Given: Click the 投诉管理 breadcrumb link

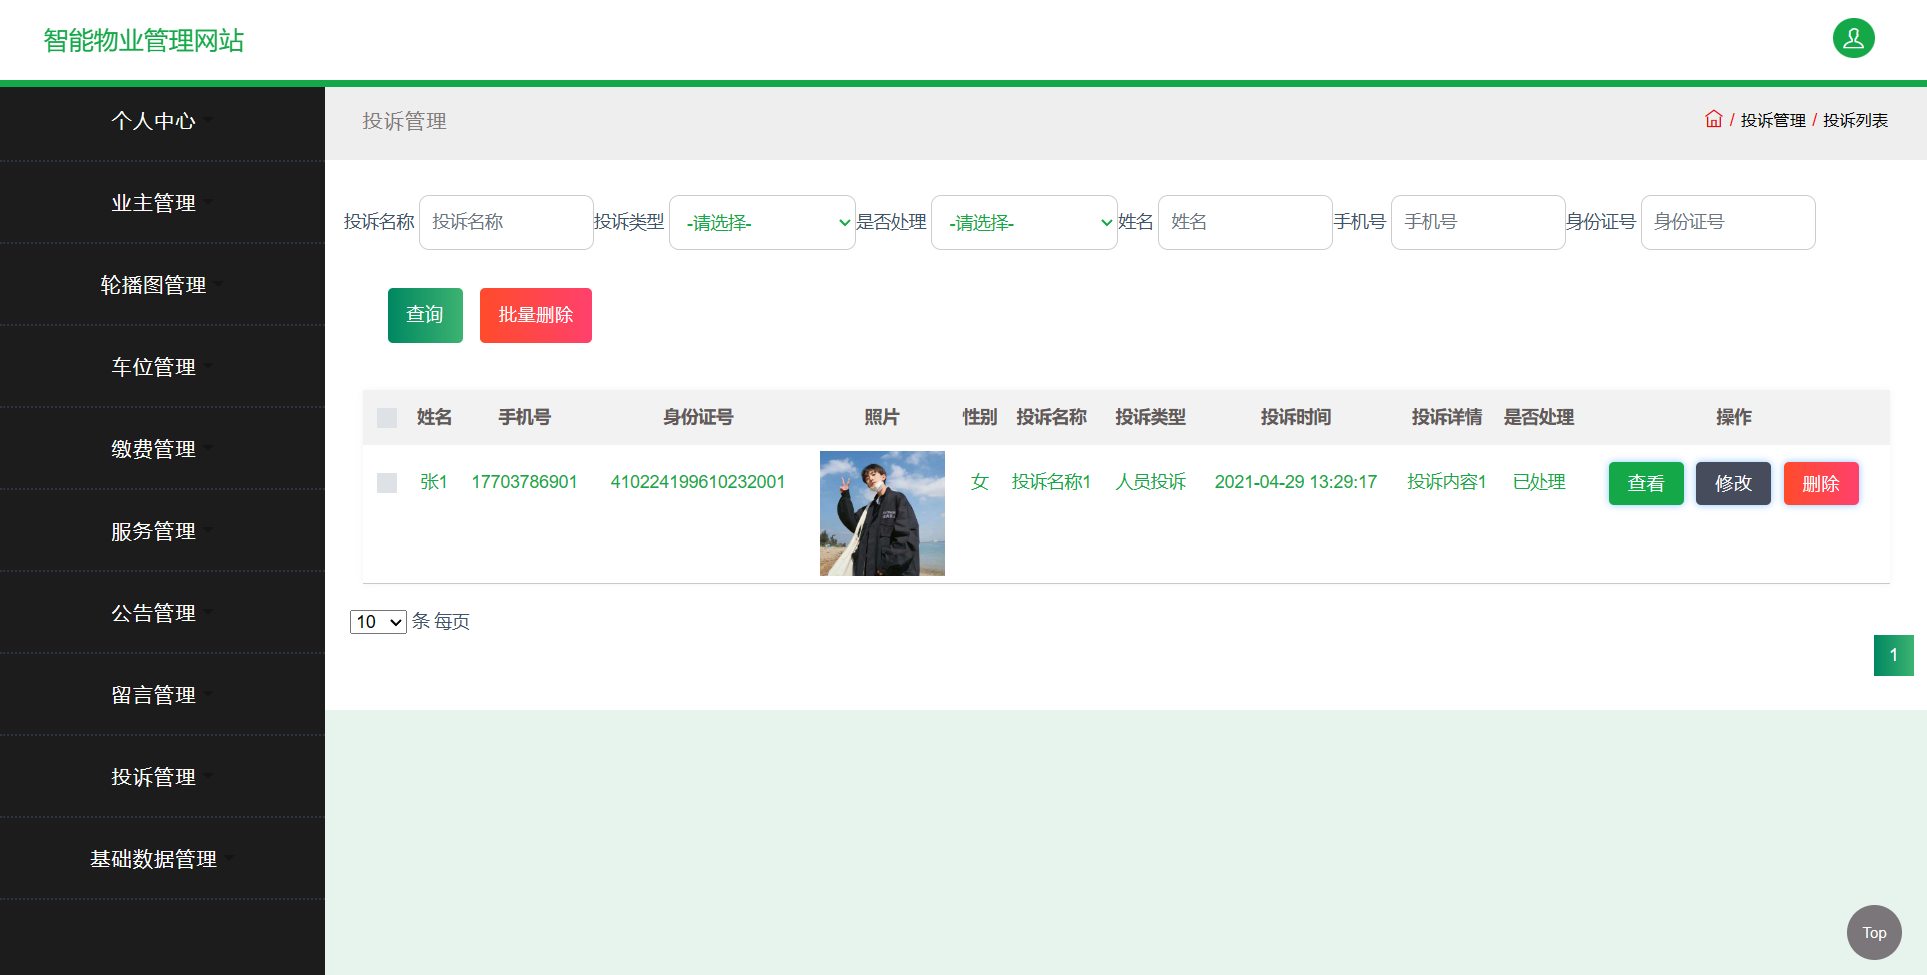Looking at the screenshot, I should tap(1772, 119).
